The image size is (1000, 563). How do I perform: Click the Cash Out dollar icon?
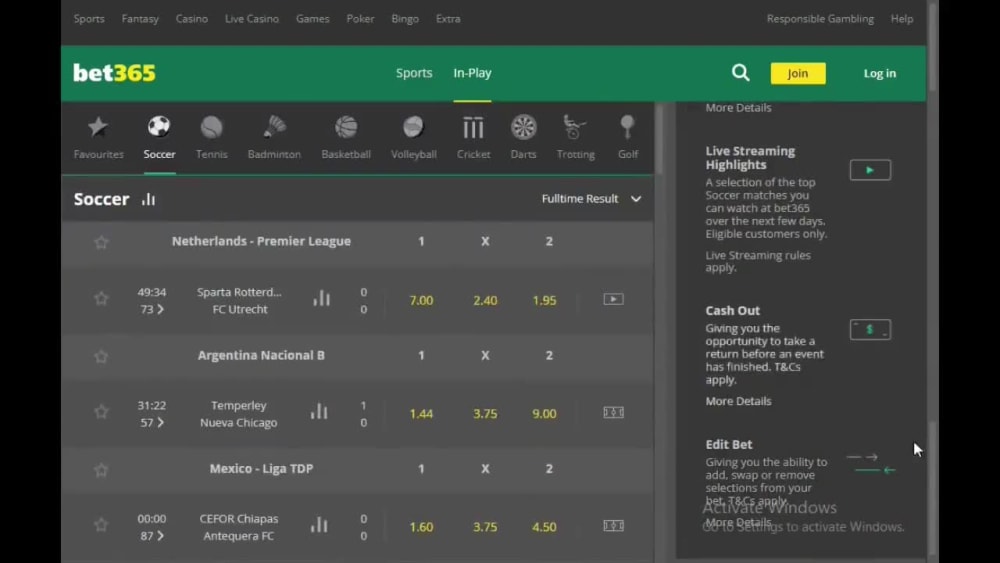(x=870, y=330)
